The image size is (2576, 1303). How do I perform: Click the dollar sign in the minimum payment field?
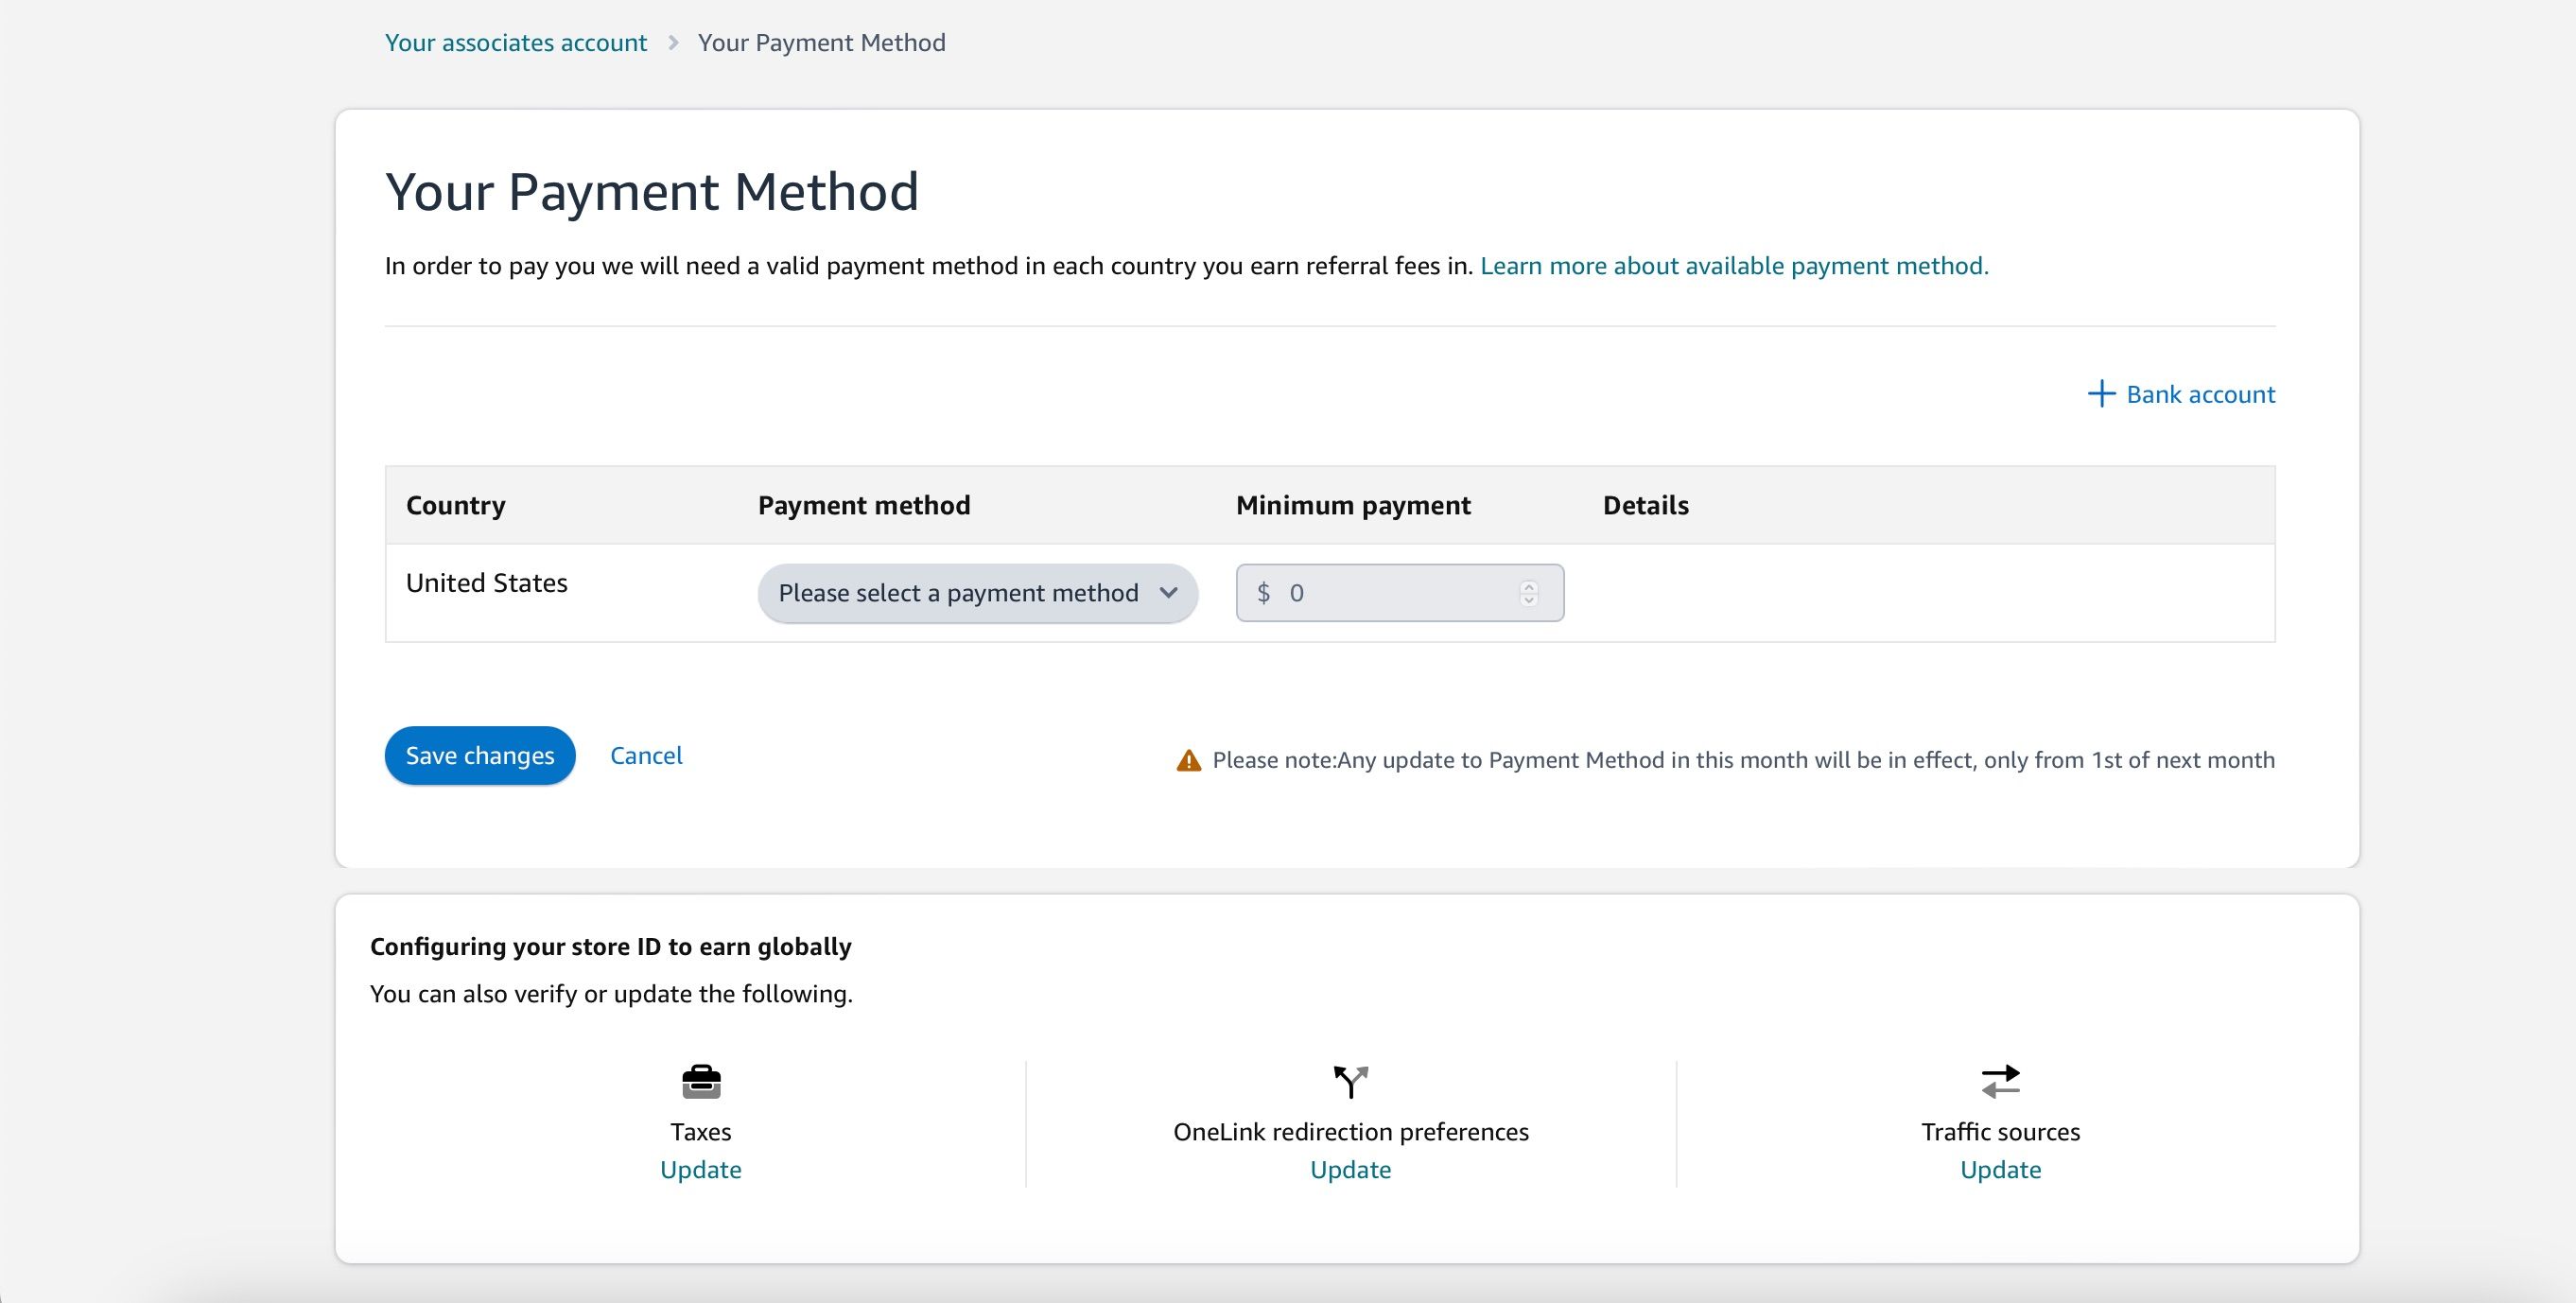click(x=1264, y=592)
